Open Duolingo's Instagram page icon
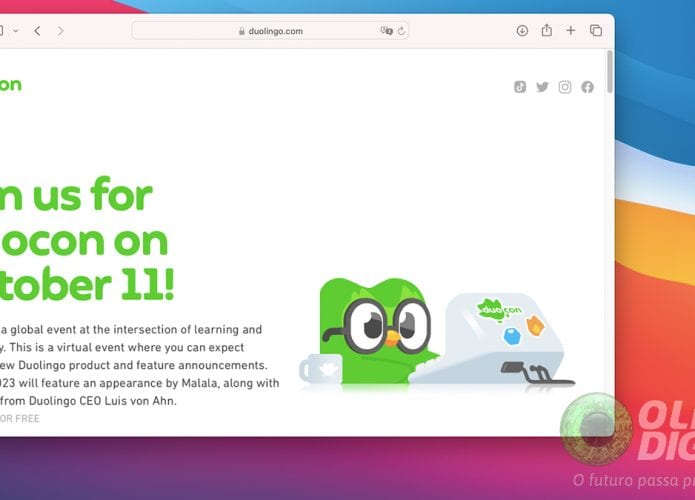The height and width of the screenshot is (500, 695). (x=565, y=87)
